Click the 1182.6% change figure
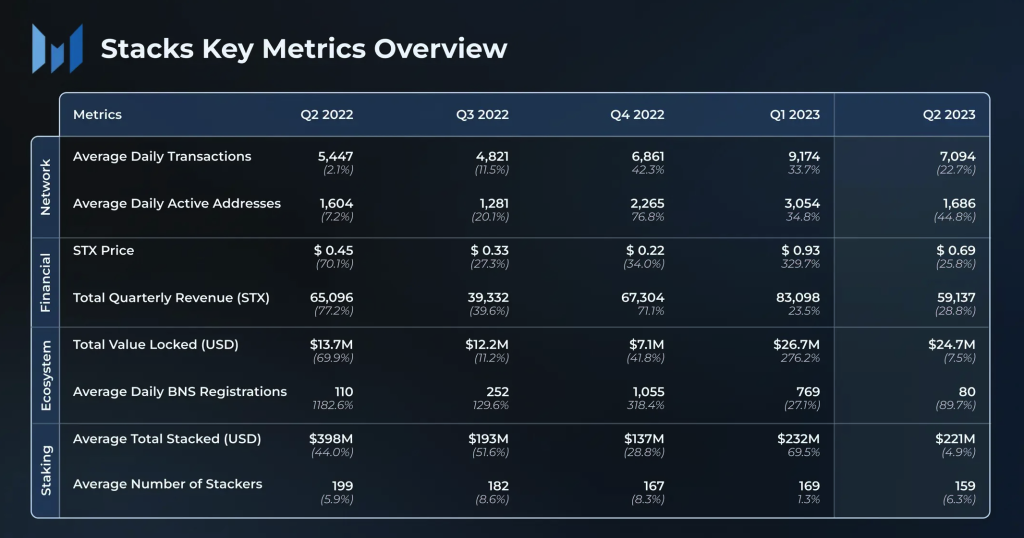The image size is (1024, 538). [x=332, y=405]
